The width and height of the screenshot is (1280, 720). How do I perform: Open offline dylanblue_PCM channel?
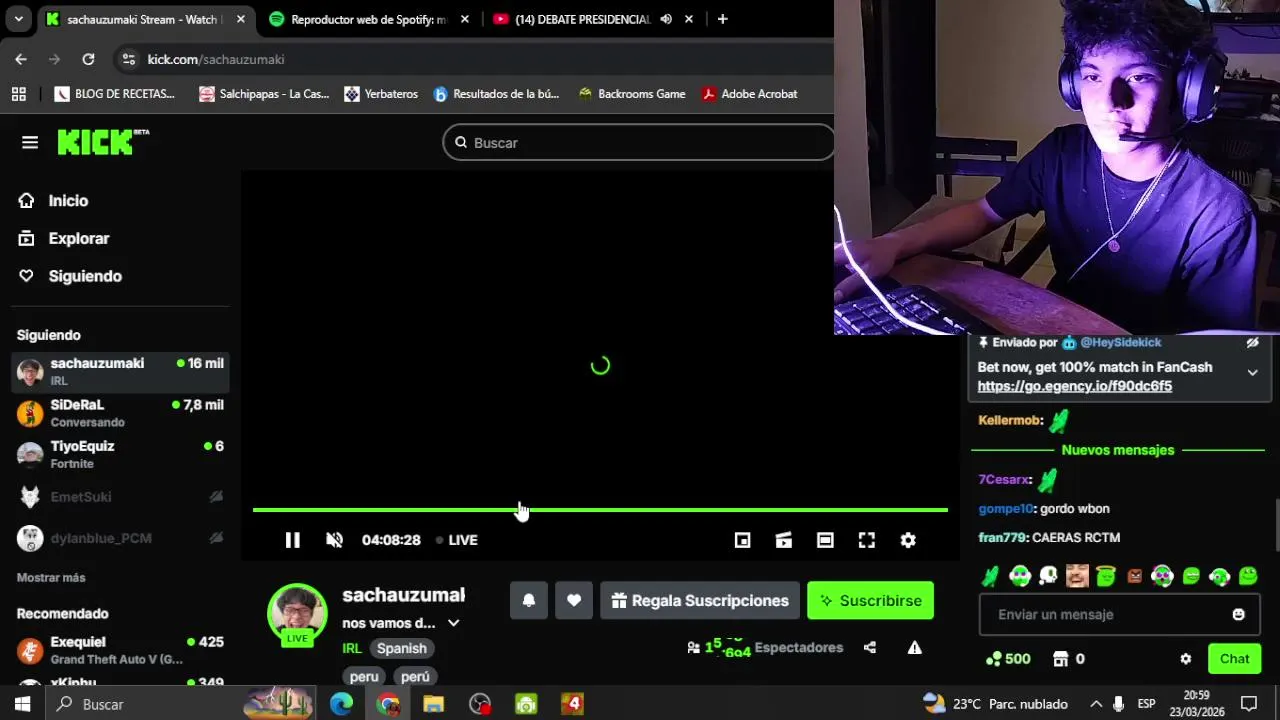[x=120, y=538]
